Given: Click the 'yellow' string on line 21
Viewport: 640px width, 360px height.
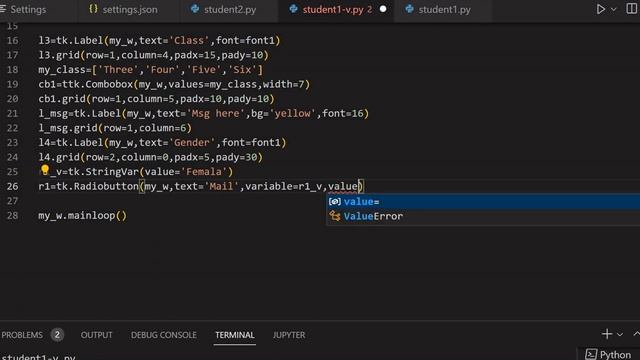Looking at the screenshot, I should pos(292,113).
